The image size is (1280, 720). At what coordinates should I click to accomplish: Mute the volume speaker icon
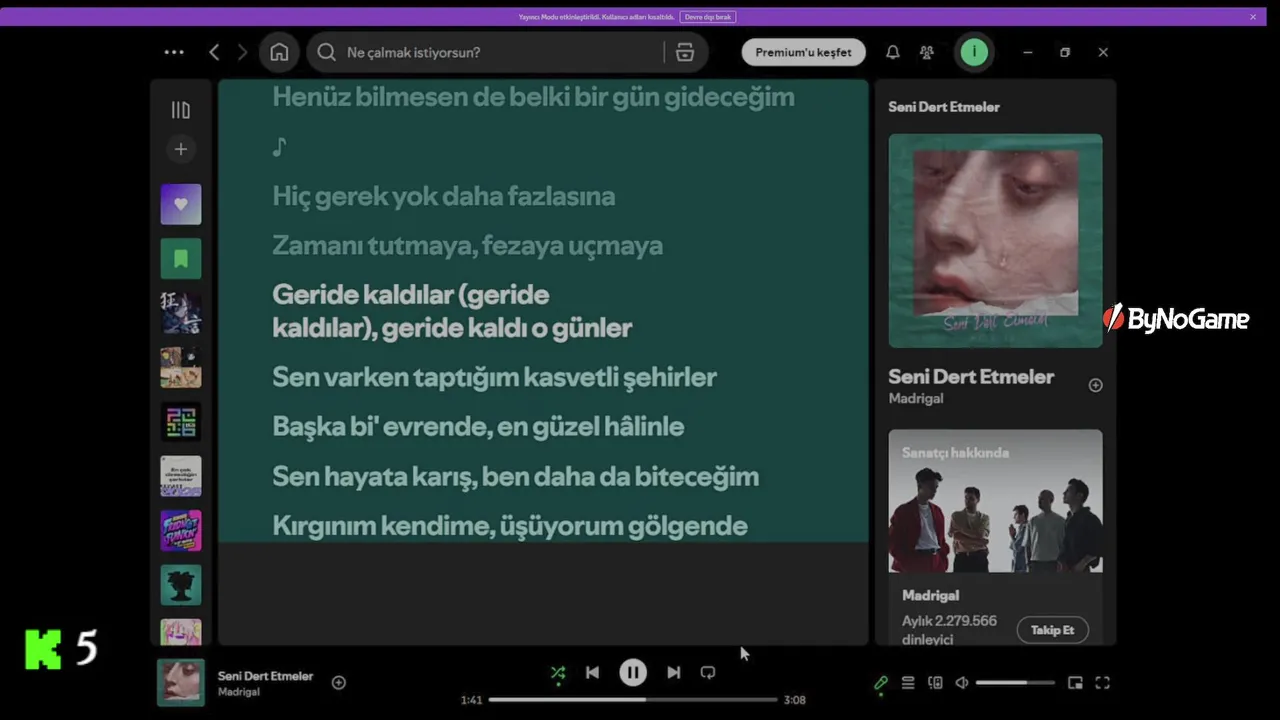[x=962, y=683]
